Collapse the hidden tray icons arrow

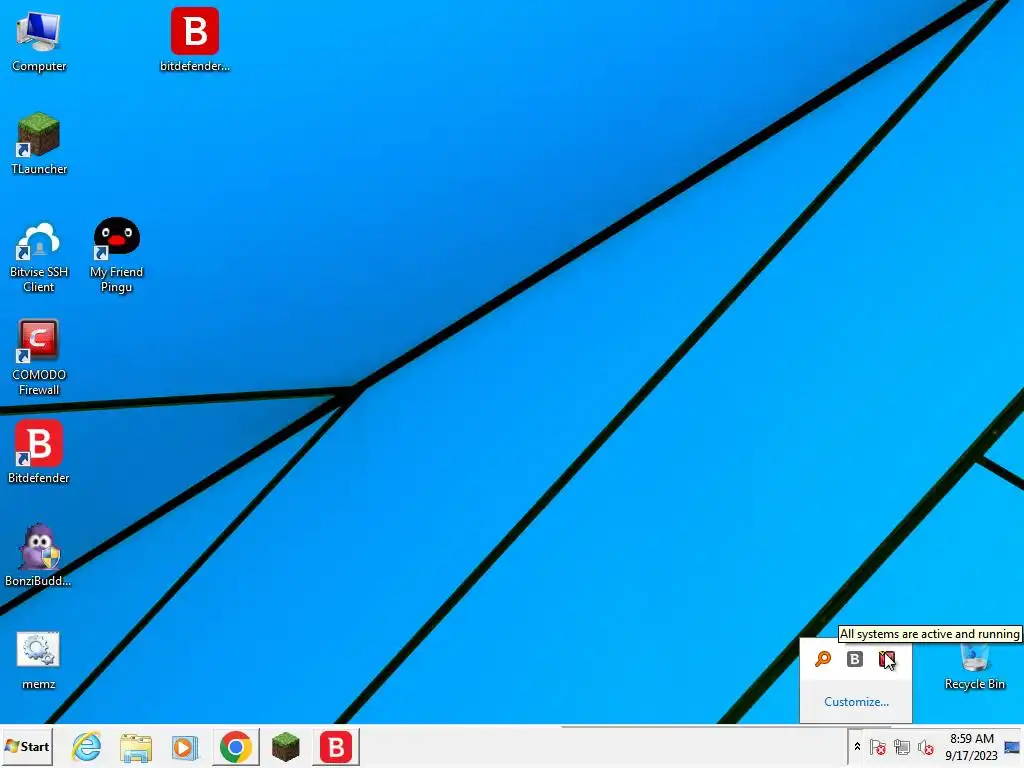[x=857, y=746]
